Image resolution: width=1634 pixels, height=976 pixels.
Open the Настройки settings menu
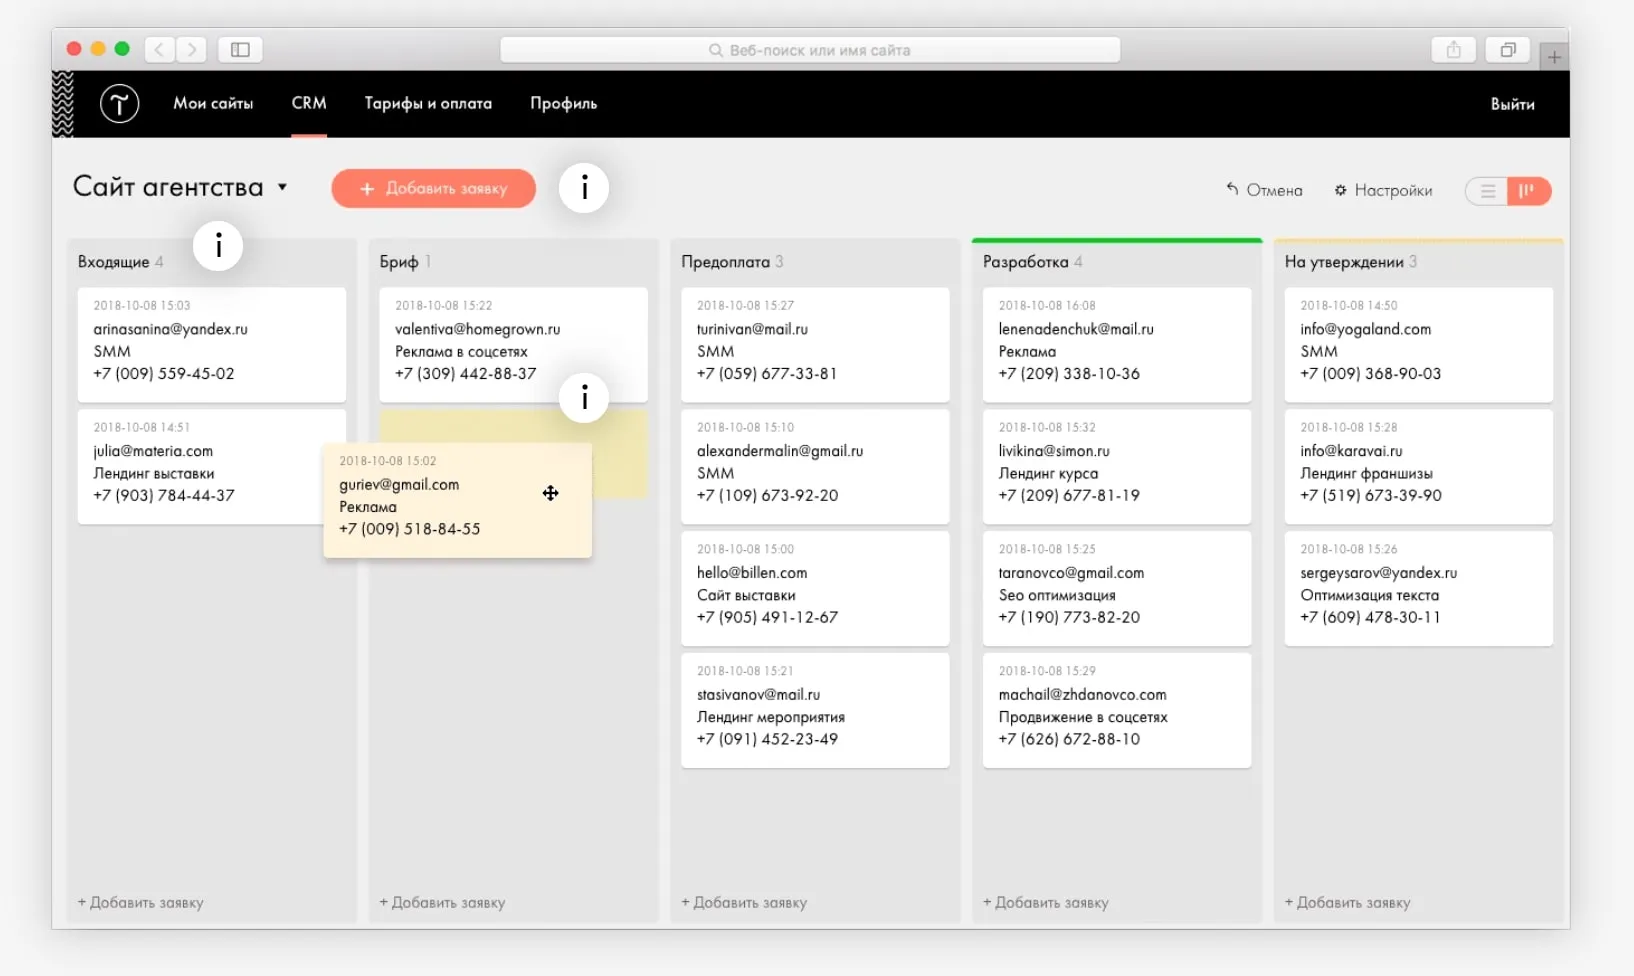1383,190
